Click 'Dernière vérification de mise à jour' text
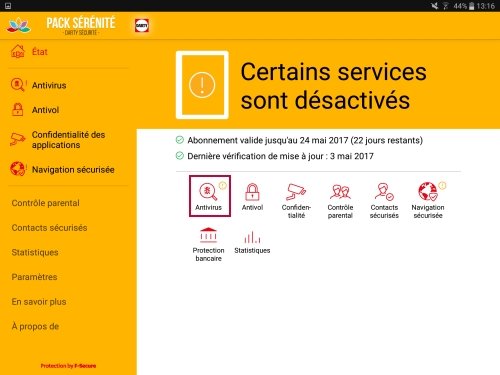 point(257,156)
